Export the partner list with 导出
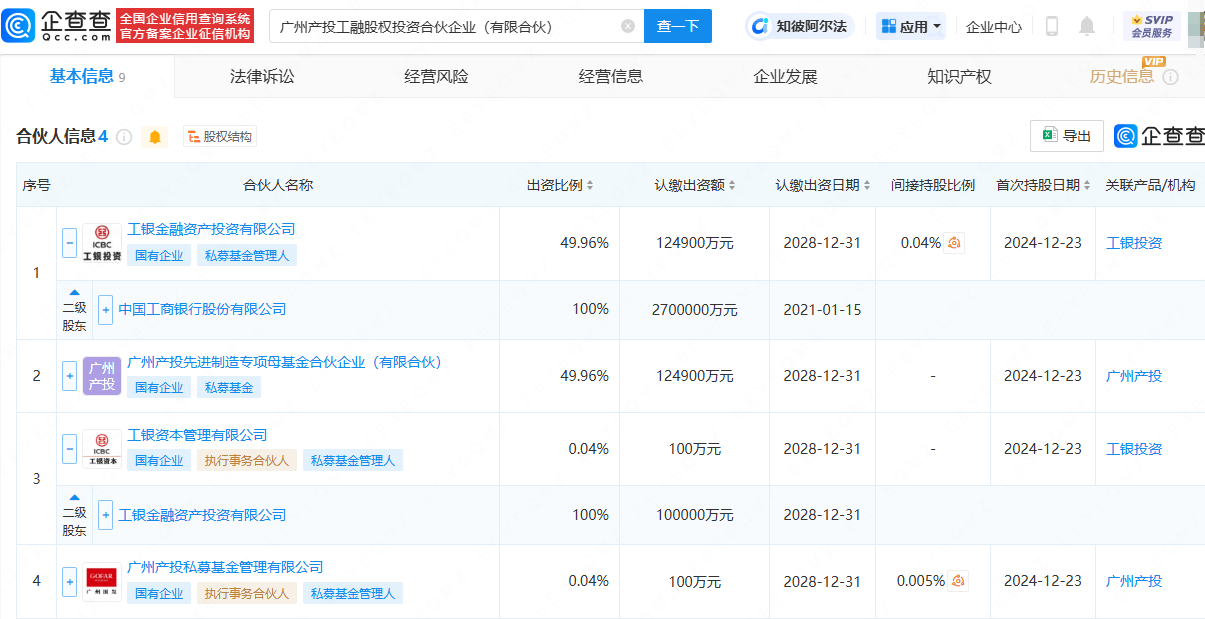Viewport: 1205px width, 619px height. [x=1067, y=136]
